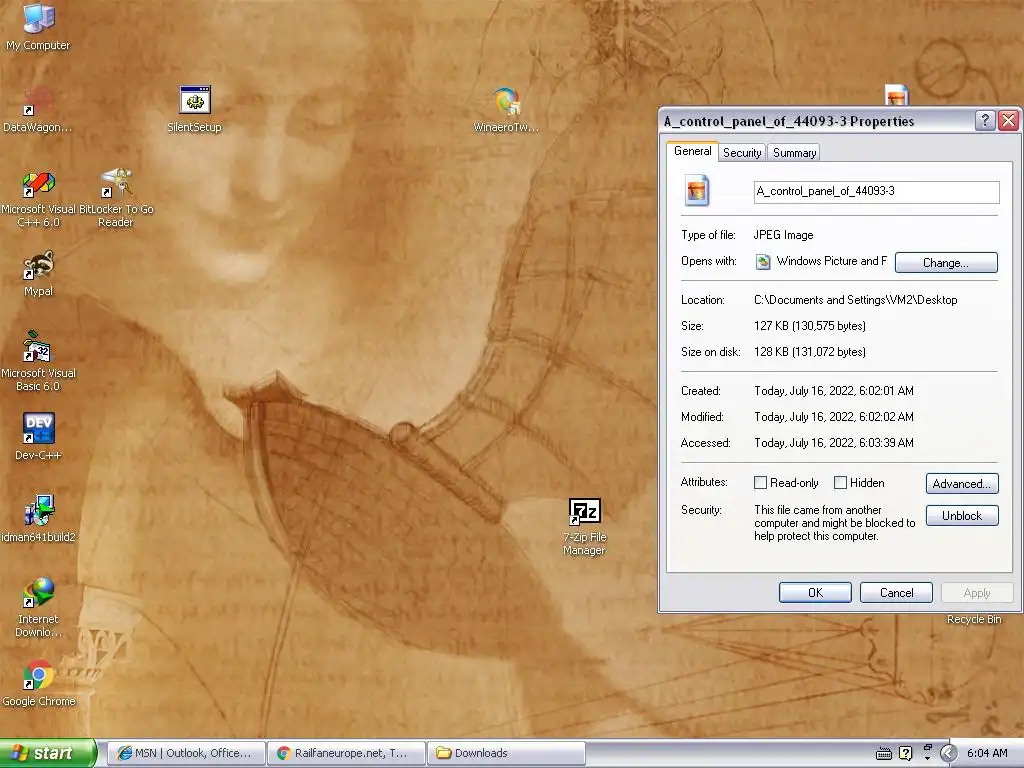Screen dimensions: 1024x768
Task: Click the Change... button for Opens with
Action: (x=946, y=263)
